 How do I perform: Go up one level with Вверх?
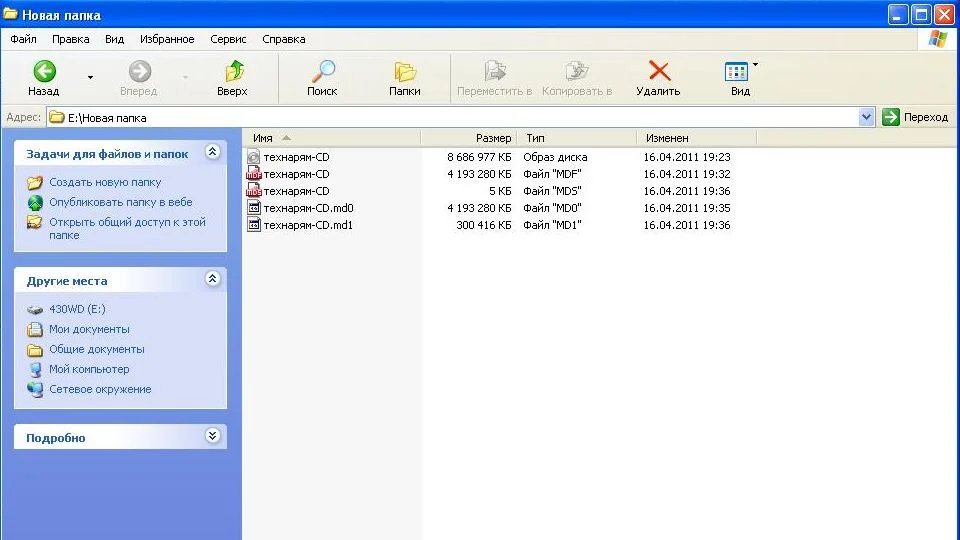[x=232, y=78]
